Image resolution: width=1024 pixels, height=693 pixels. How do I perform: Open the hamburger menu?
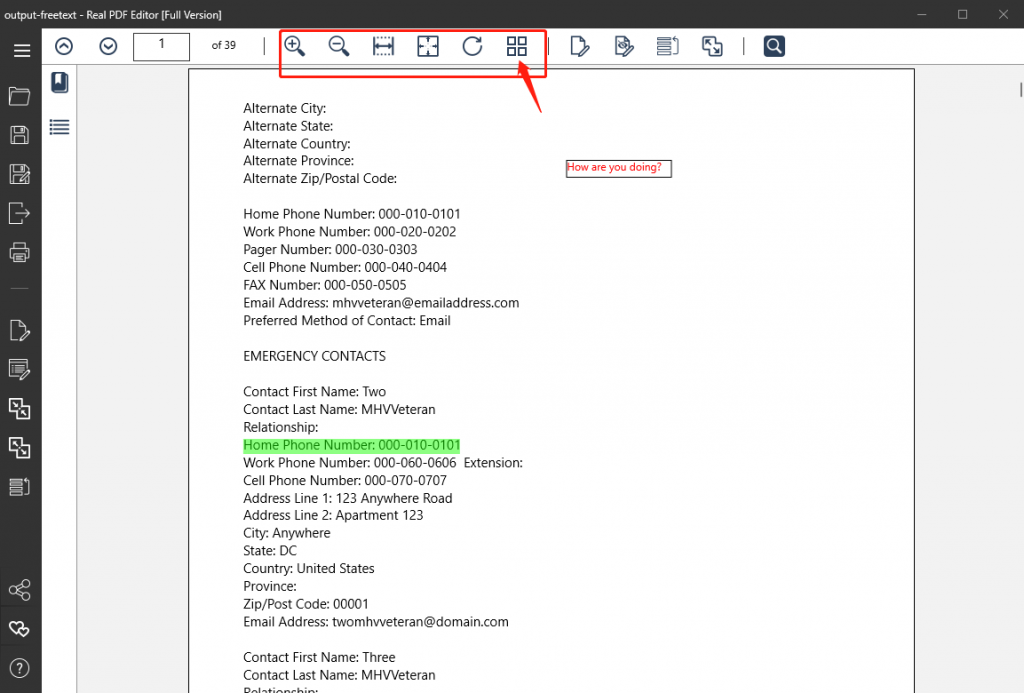tap(21, 50)
